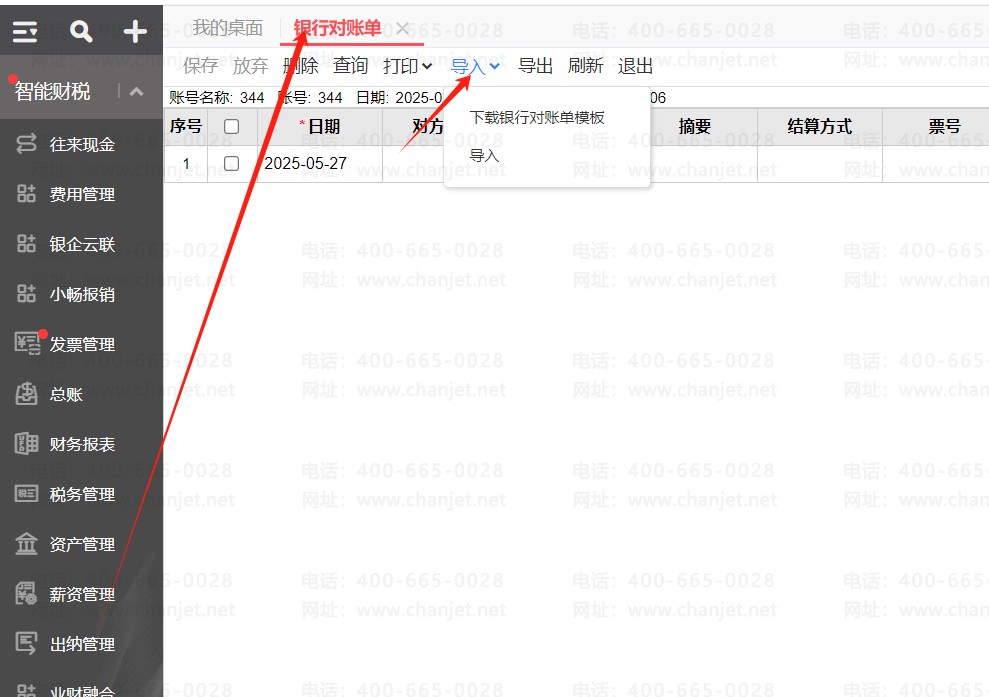Collapse the 智能财税 section chevron
989x697 pixels.
[x=137, y=92]
